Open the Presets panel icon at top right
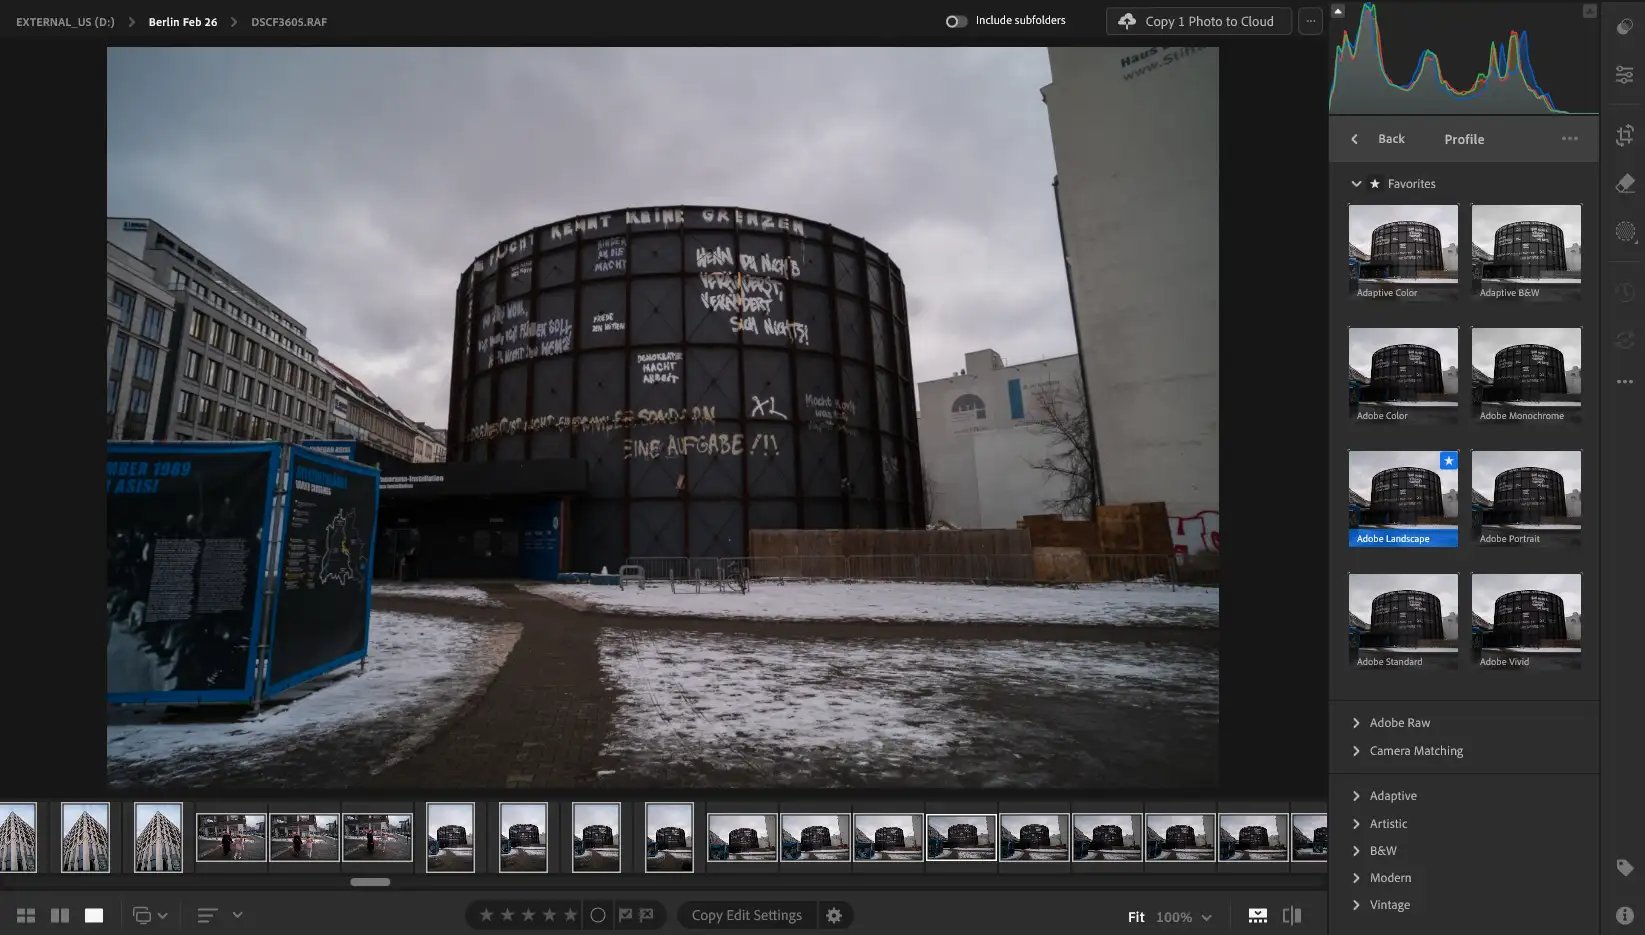The height and width of the screenshot is (935, 1645). click(x=1624, y=26)
